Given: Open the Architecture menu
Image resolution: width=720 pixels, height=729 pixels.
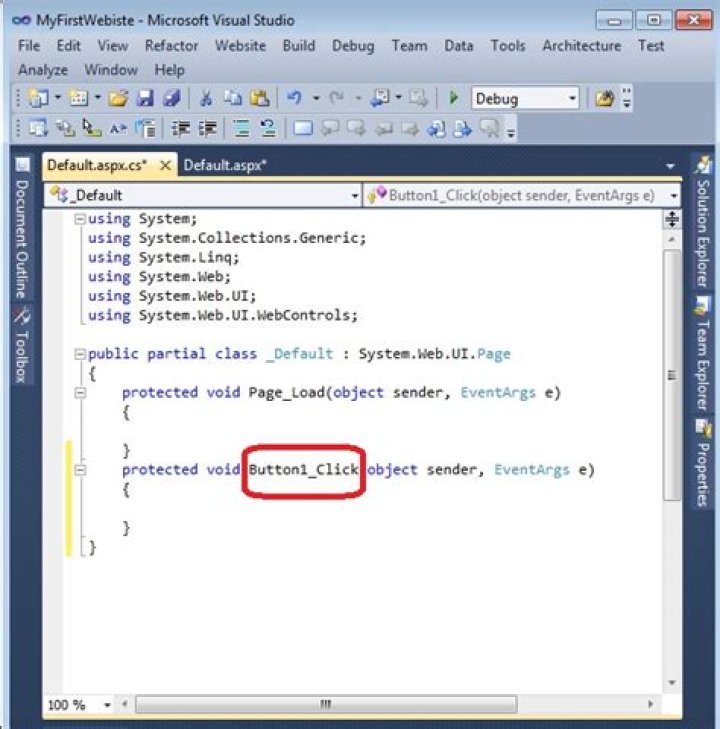Looking at the screenshot, I should tap(581, 46).
